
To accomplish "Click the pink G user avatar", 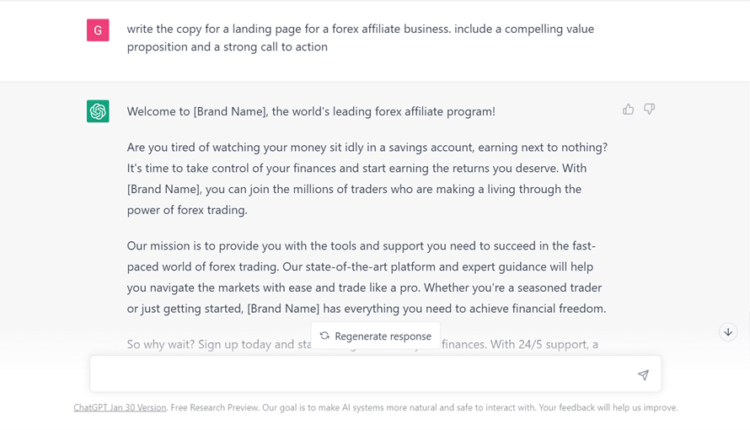I will coord(98,31).
